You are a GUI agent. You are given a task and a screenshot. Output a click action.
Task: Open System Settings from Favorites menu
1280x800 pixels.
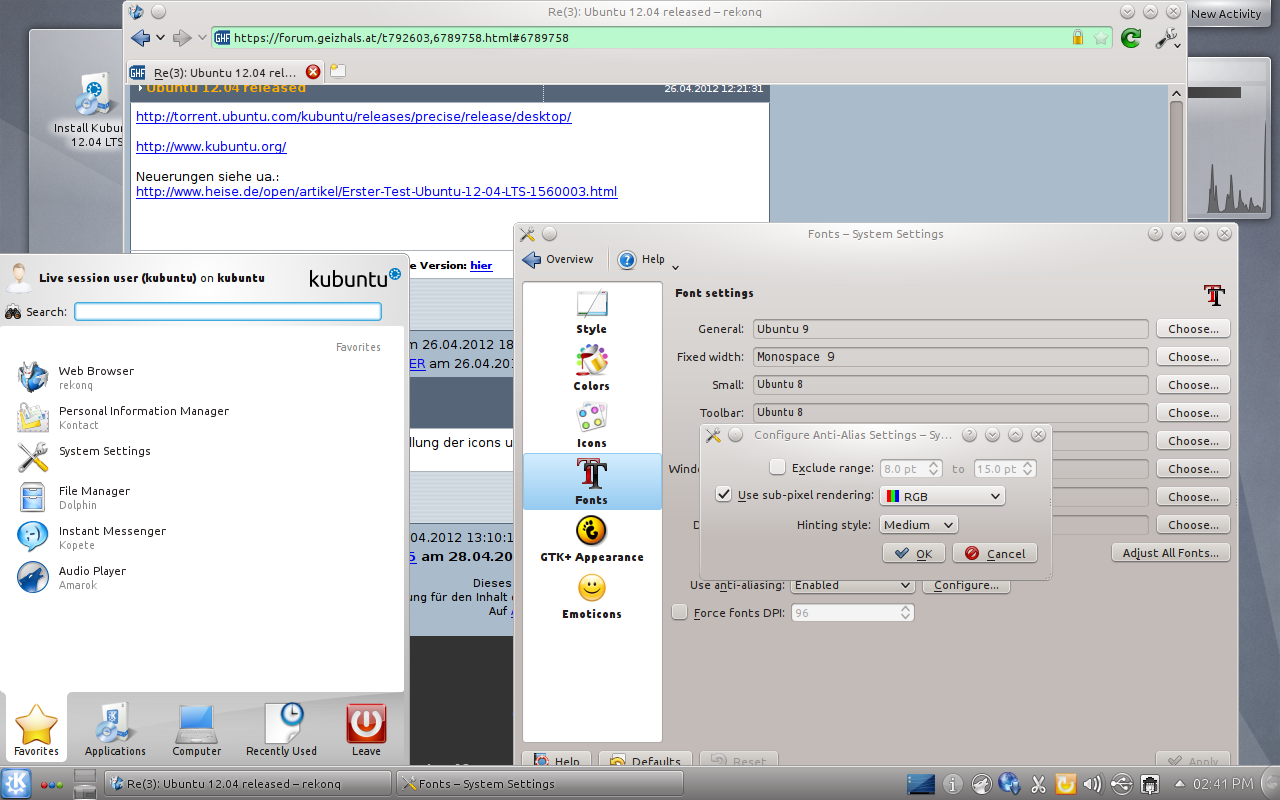point(200,457)
